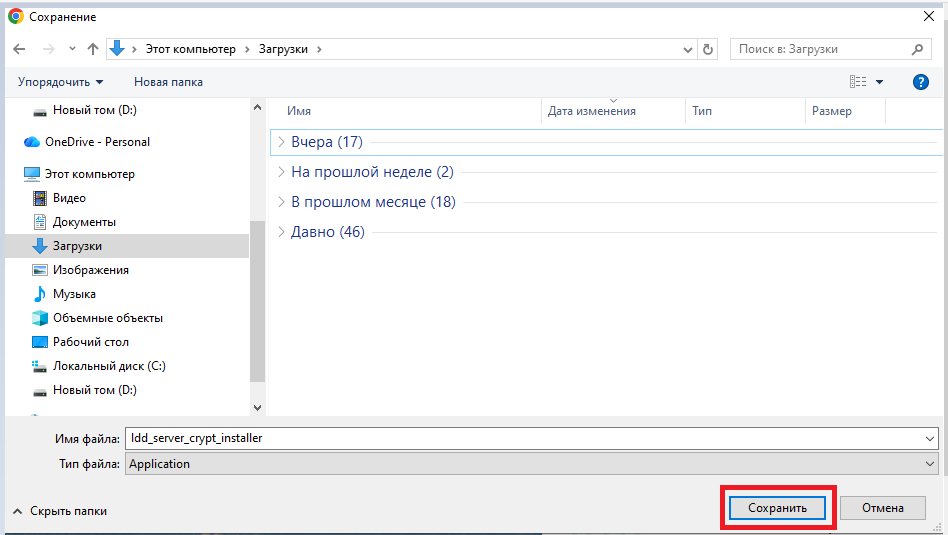The width and height of the screenshot is (948, 535).
Task: Open the Тип файла dropdown
Action: coord(531,464)
